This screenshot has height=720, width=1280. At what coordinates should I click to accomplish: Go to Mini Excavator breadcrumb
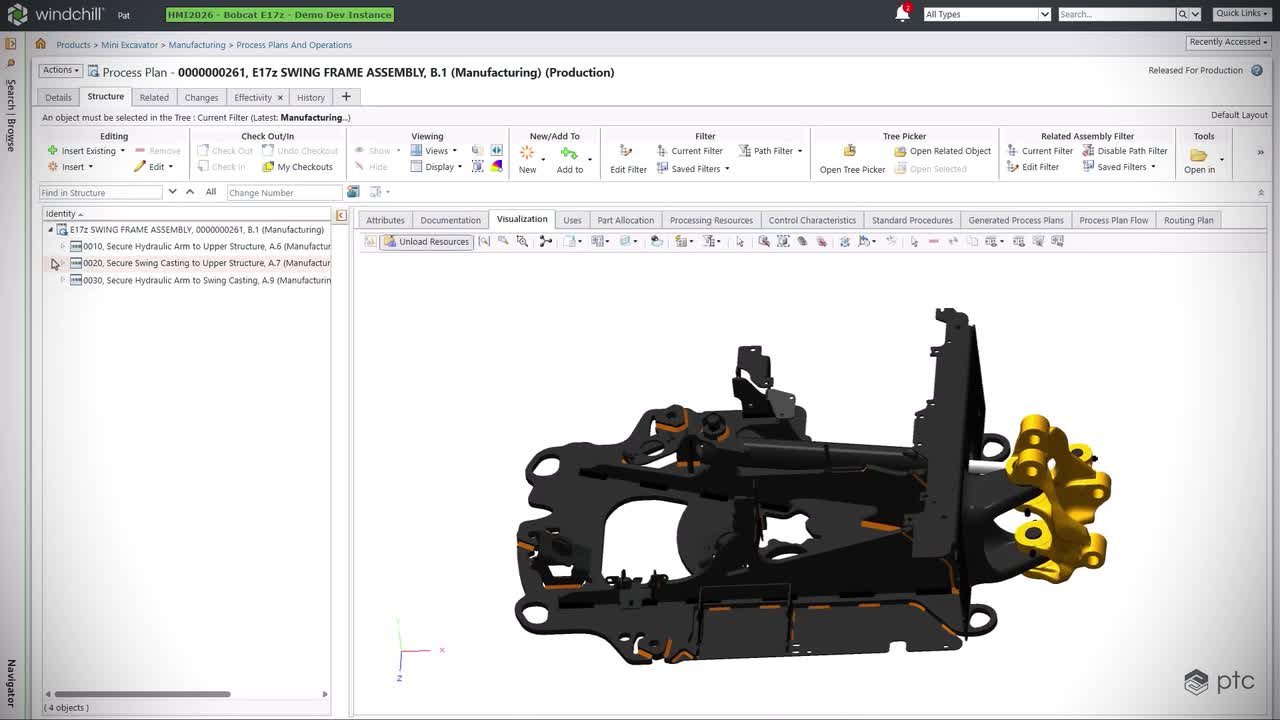pyautogui.click(x=129, y=45)
